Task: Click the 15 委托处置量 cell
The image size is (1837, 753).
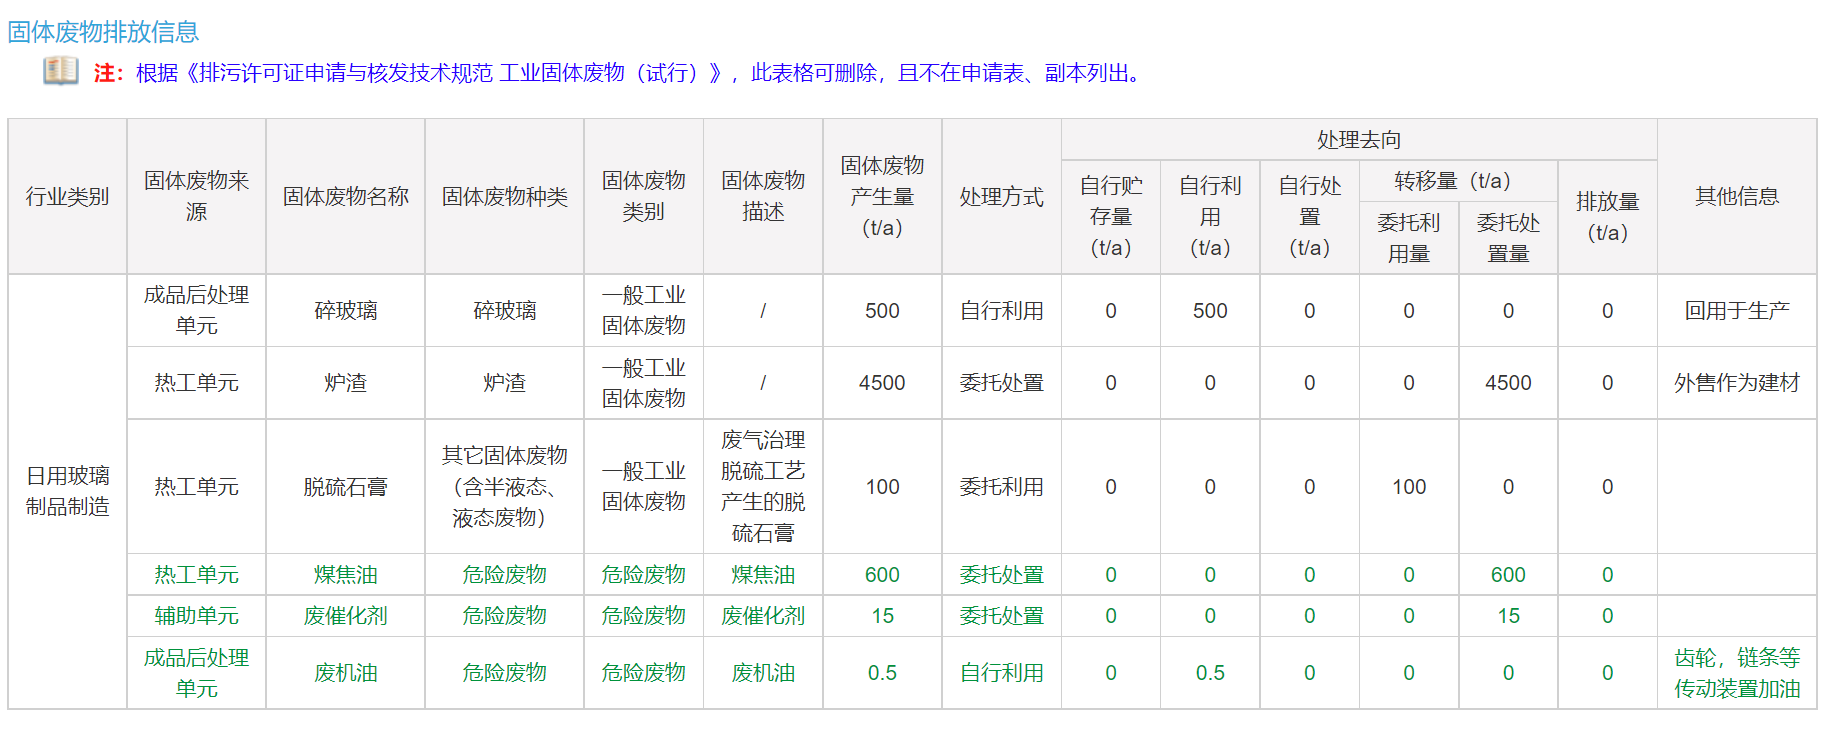Action: 1508,616
